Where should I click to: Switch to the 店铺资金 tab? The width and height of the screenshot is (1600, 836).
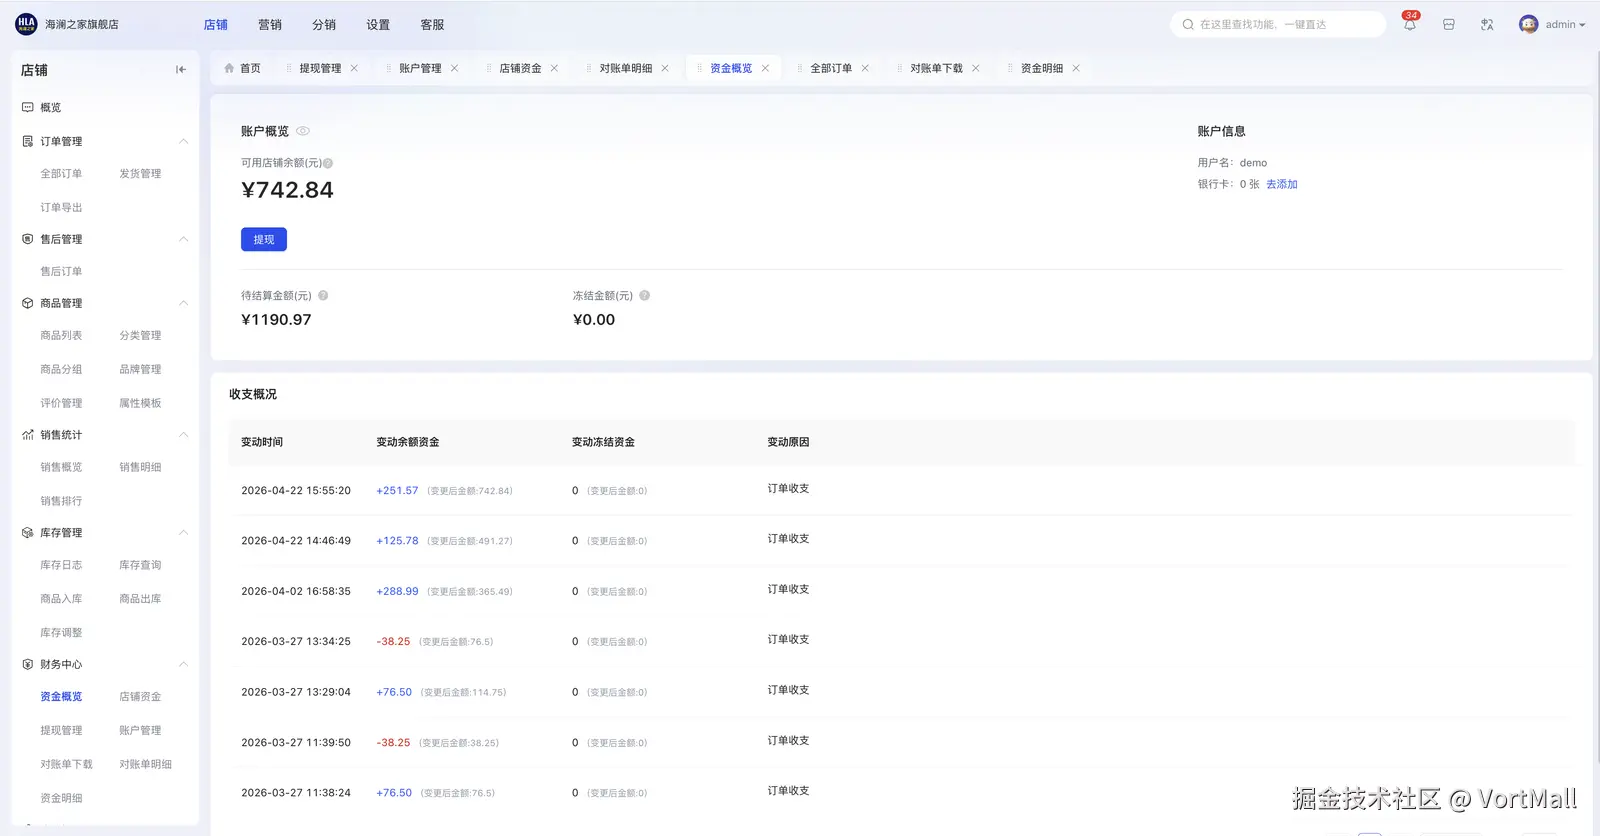520,68
